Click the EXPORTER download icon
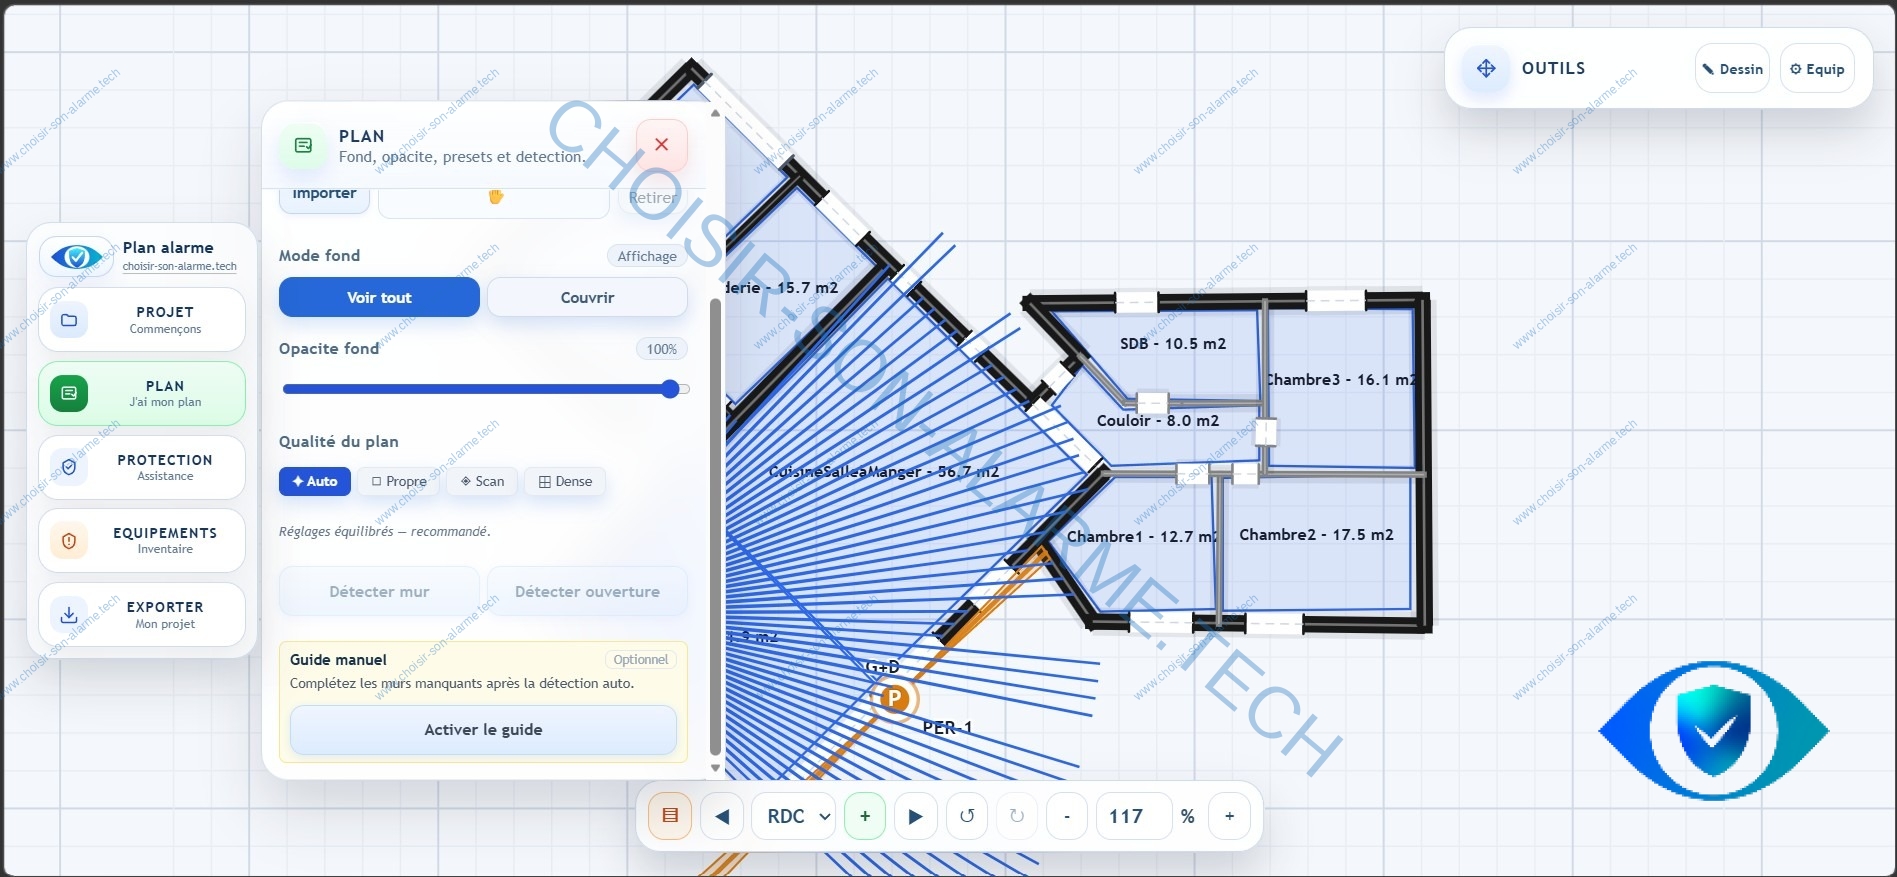The image size is (1897, 877). (x=69, y=615)
